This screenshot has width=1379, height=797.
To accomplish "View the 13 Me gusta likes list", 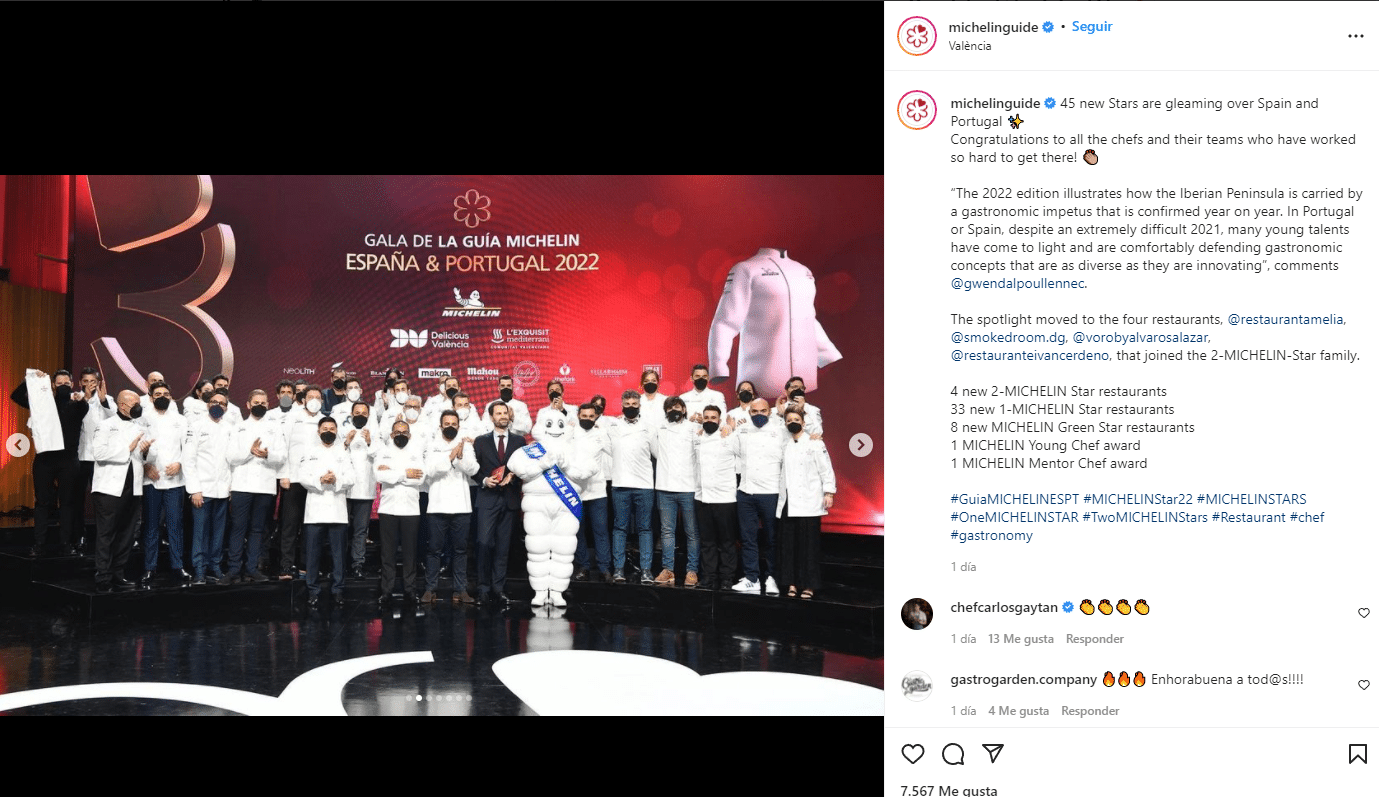I will [1021, 639].
